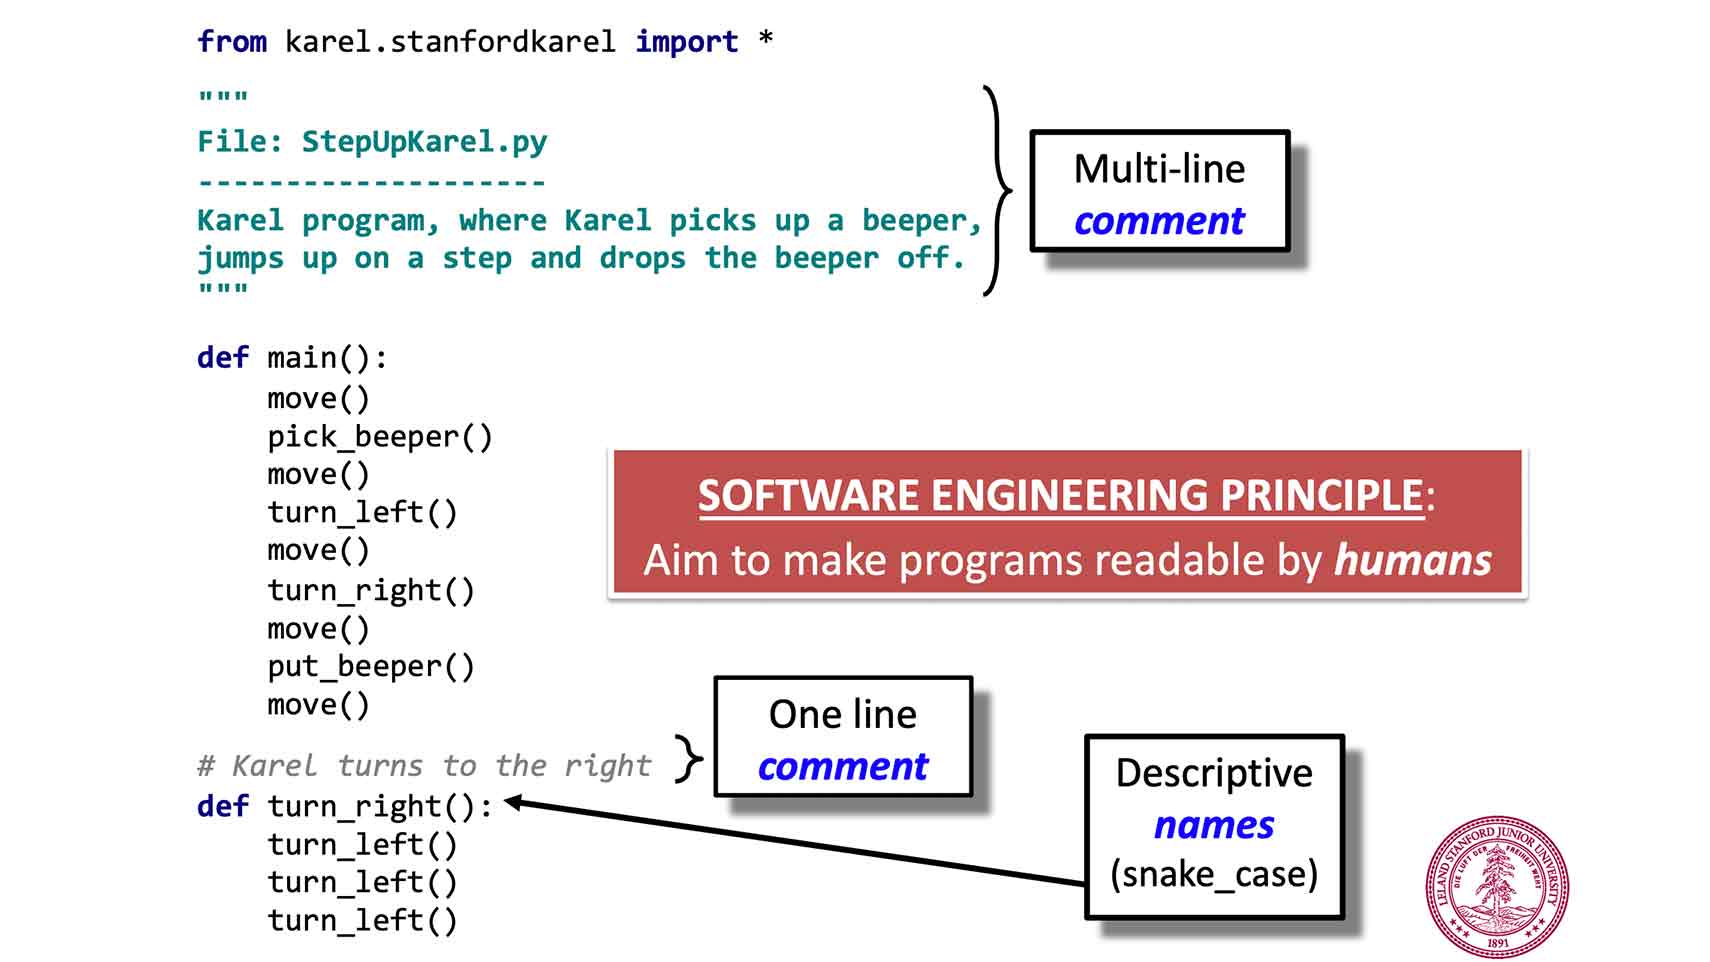Click the line "Karel program, where Karel picks up a beeper,"
1710x962 pixels.
[590, 220]
